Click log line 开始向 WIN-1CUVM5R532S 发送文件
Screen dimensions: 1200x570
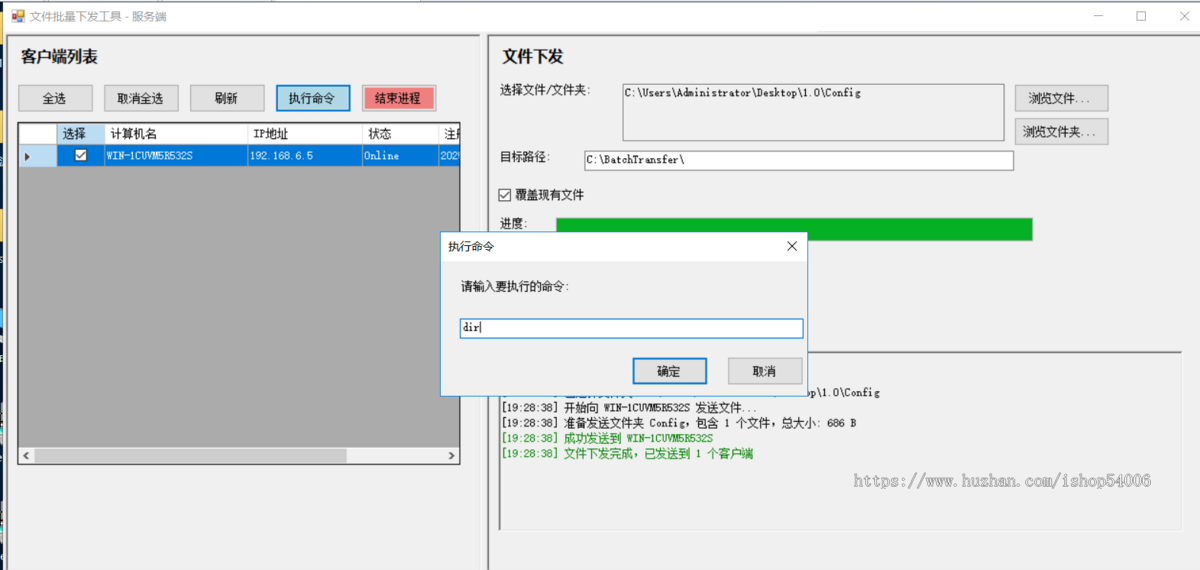coord(629,408)
